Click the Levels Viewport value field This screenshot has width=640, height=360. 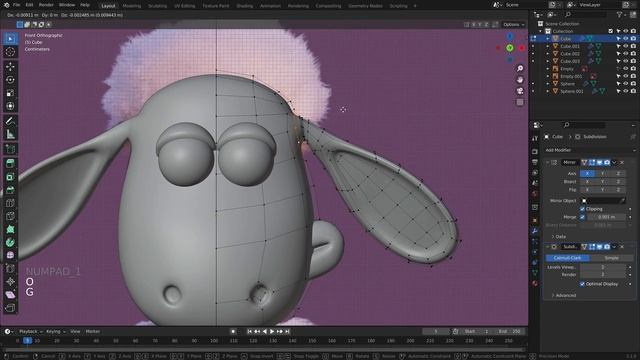603,267
